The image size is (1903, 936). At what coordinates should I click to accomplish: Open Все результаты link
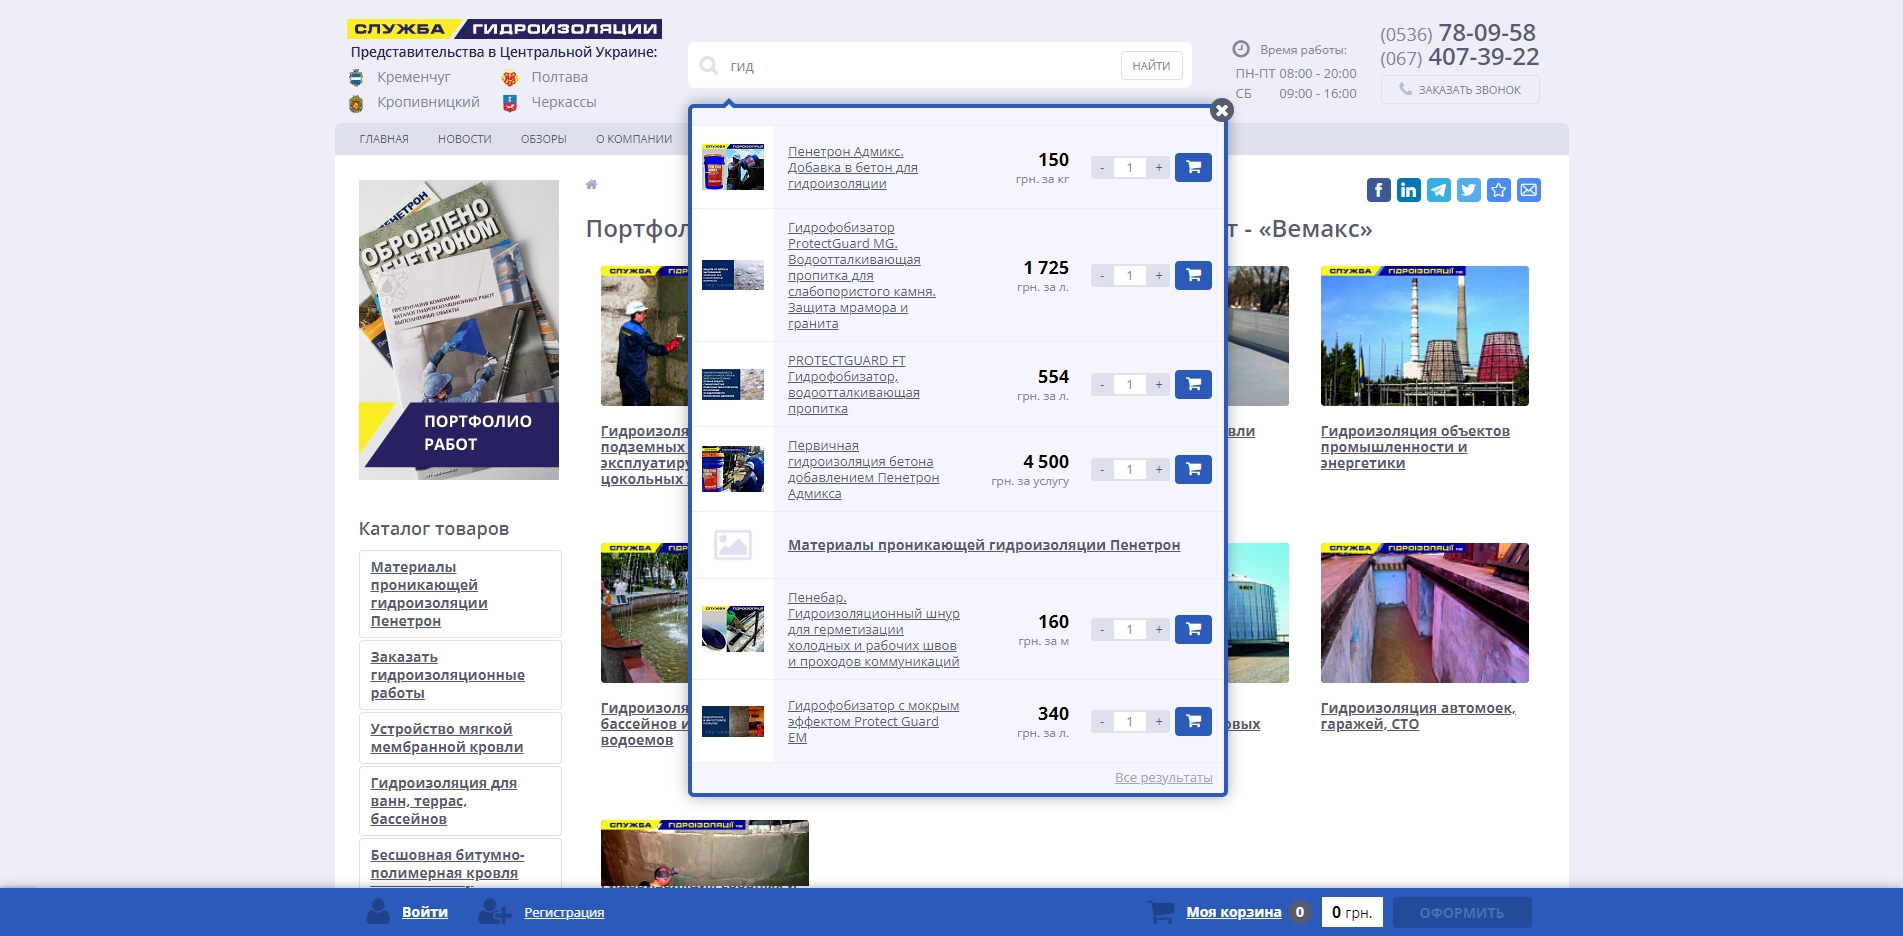pos(1163,777)
